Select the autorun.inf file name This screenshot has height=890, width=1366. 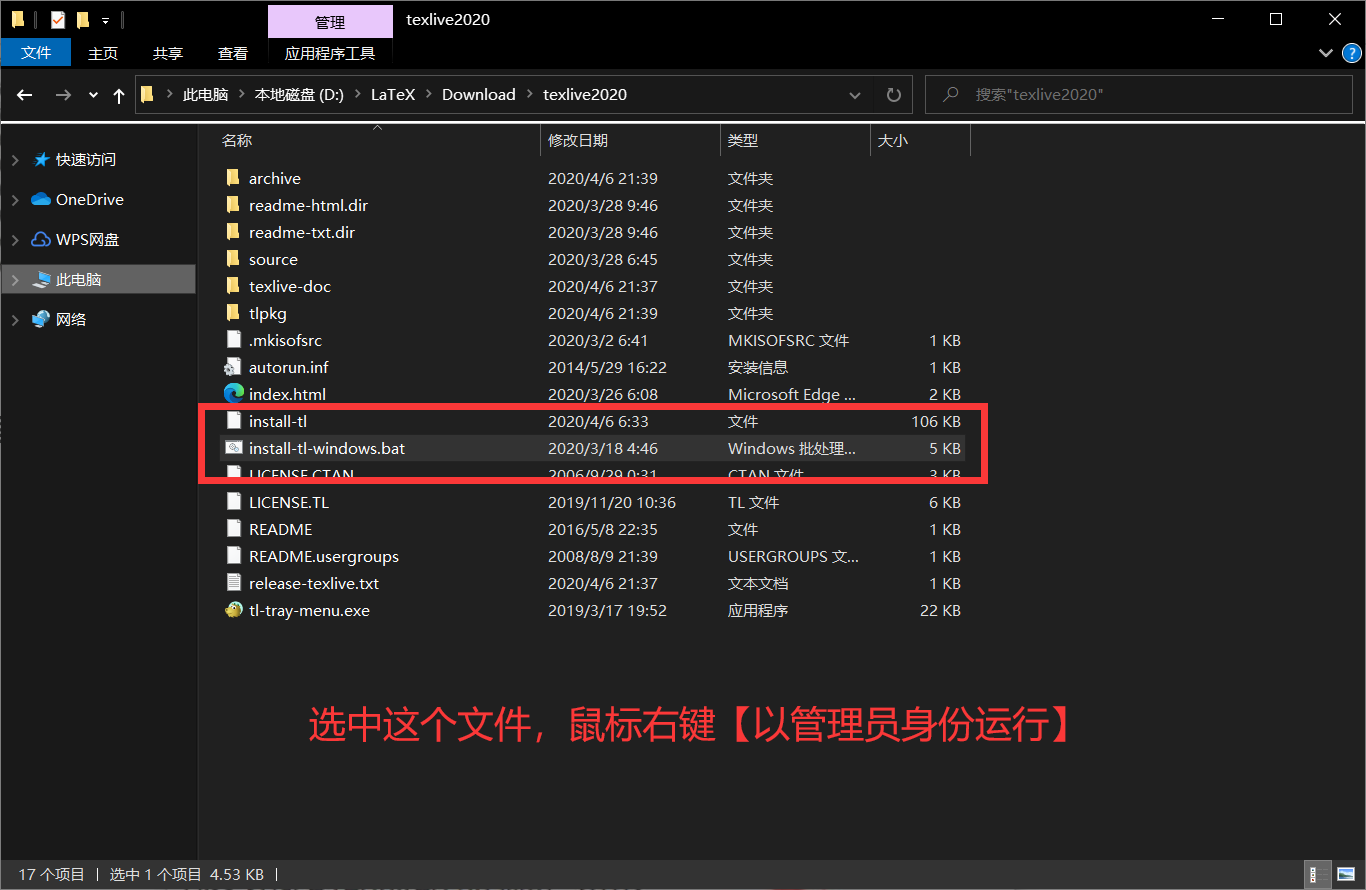[x=288, y=367]
